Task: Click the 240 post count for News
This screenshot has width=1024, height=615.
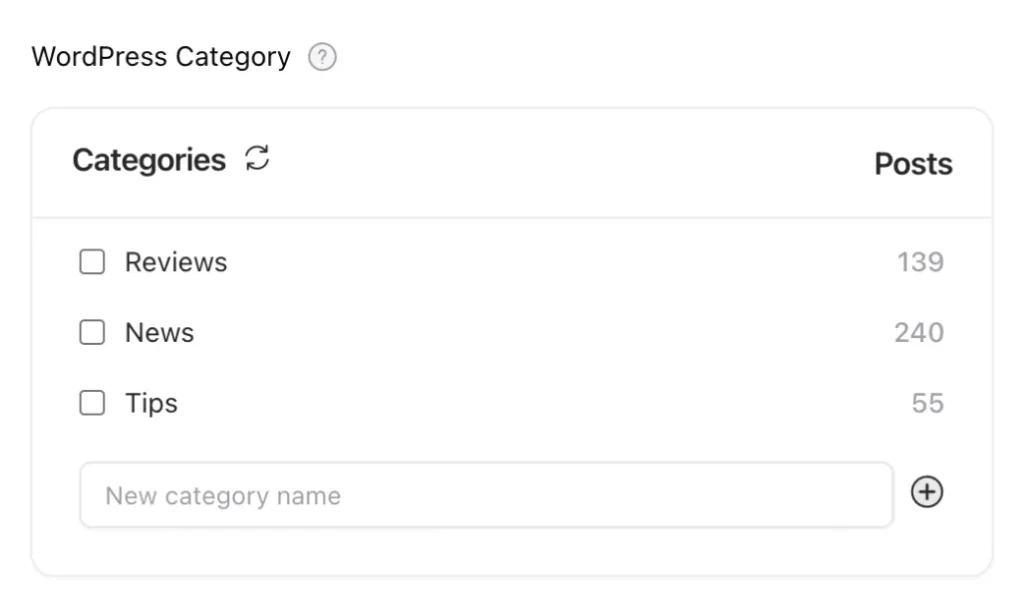Action: pyautogui.click(x=919, y=332)
